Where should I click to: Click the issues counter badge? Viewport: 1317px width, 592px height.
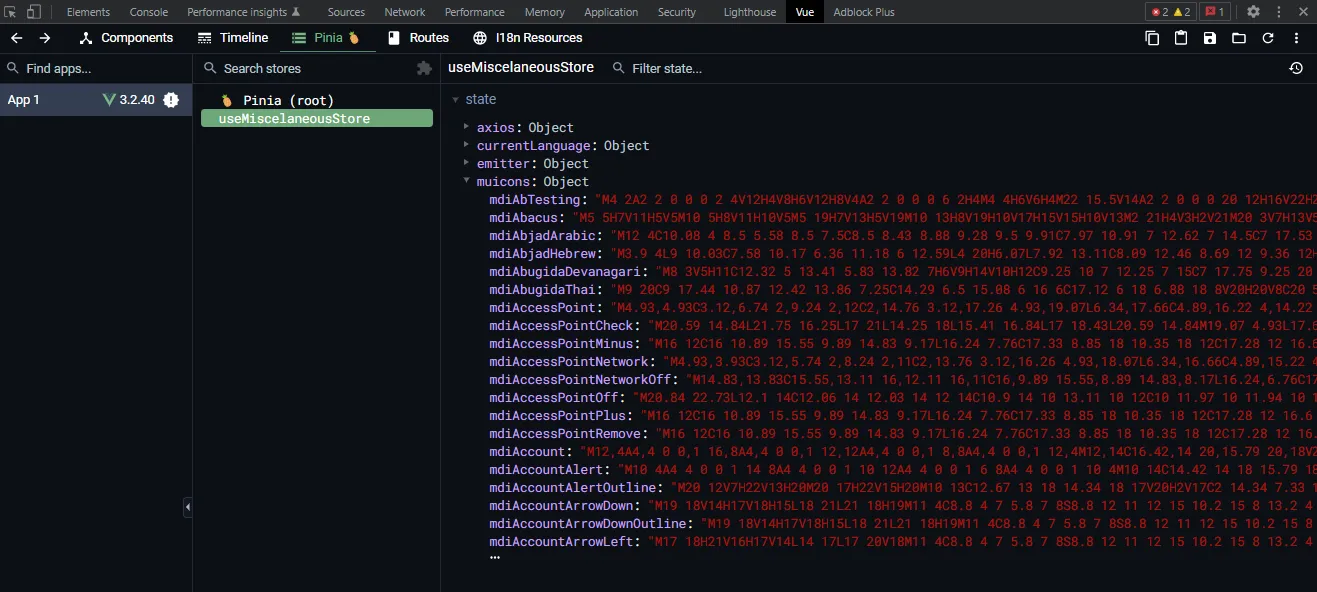click(x=1214, y=12)
